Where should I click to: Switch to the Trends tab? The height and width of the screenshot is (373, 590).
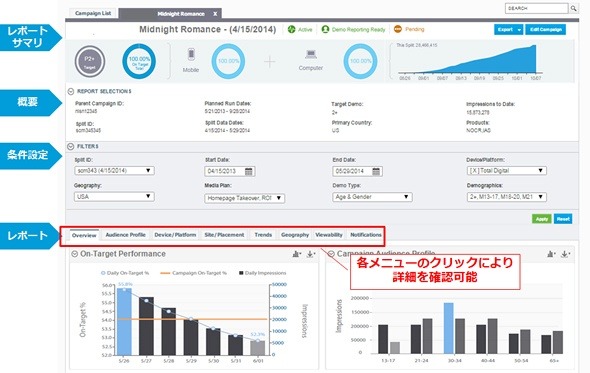pos(263,235)
